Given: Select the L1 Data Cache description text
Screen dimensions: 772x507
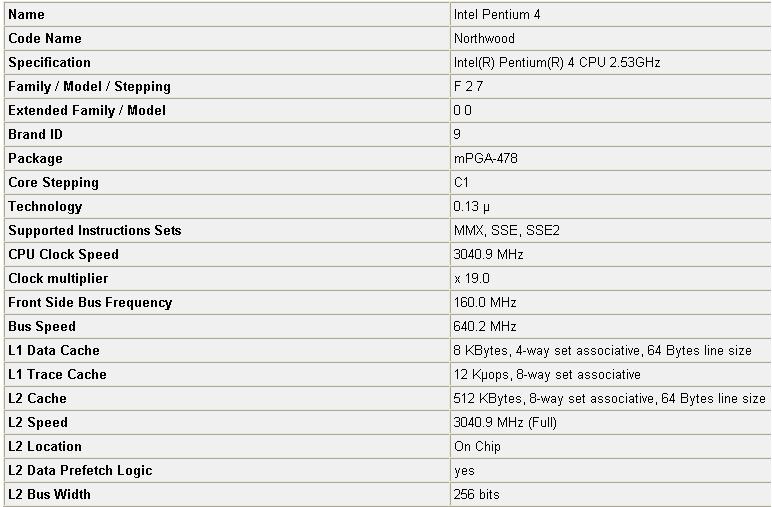Looking at the screenshot, I should [602, 350].
